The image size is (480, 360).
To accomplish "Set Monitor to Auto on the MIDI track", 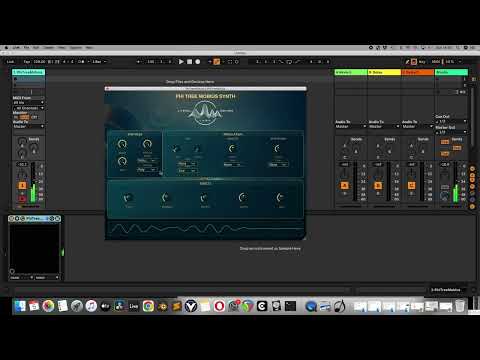I will [x=24, y=117].
